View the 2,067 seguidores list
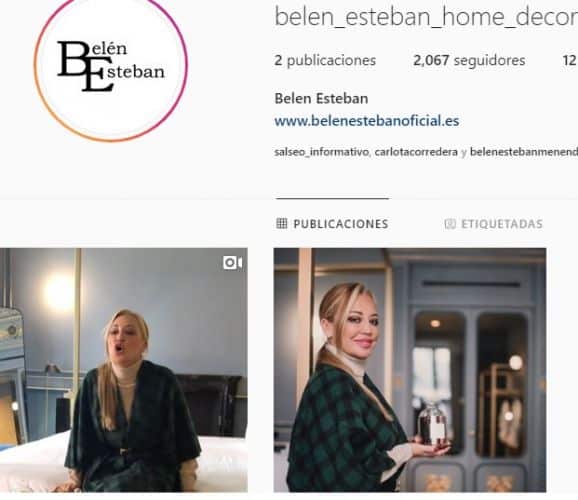The height and width of the screenshot is (500, 578). coord(469,60)
